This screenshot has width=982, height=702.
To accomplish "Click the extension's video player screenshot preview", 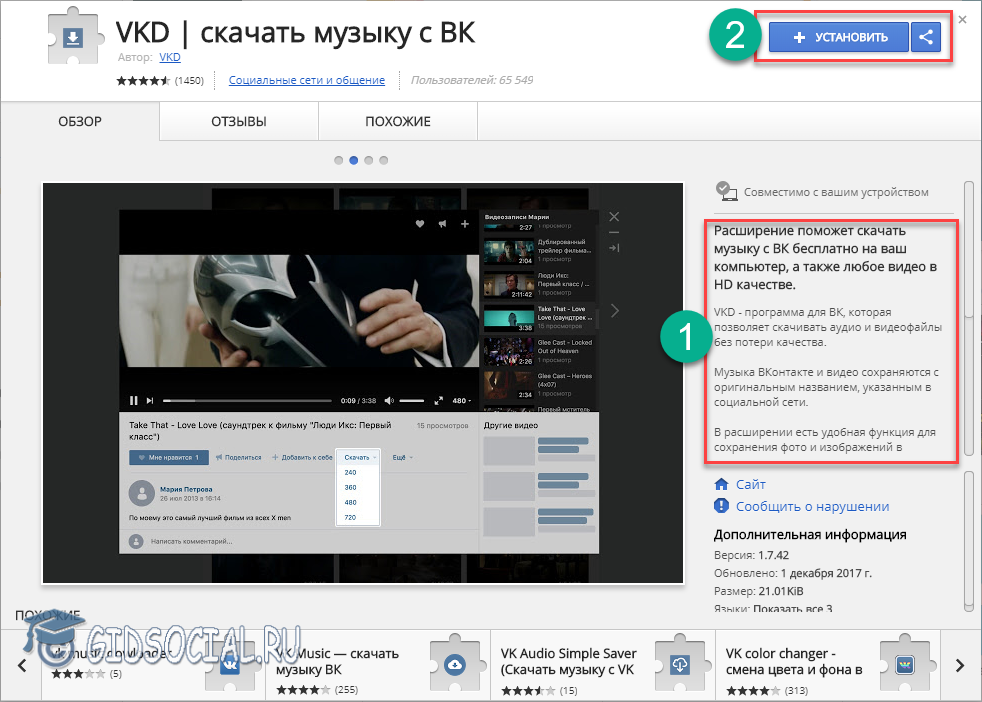I will 363,381.
